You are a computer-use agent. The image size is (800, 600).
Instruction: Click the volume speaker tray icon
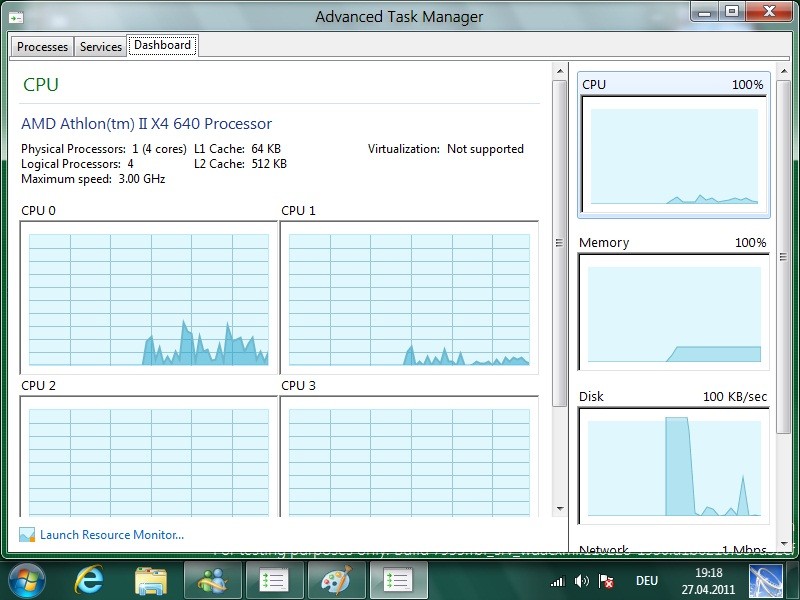(x=582, y=581)
